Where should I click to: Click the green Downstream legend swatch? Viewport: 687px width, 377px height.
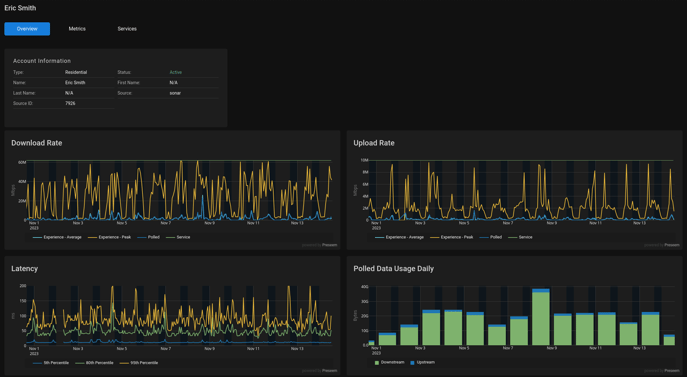click(377, 363)
